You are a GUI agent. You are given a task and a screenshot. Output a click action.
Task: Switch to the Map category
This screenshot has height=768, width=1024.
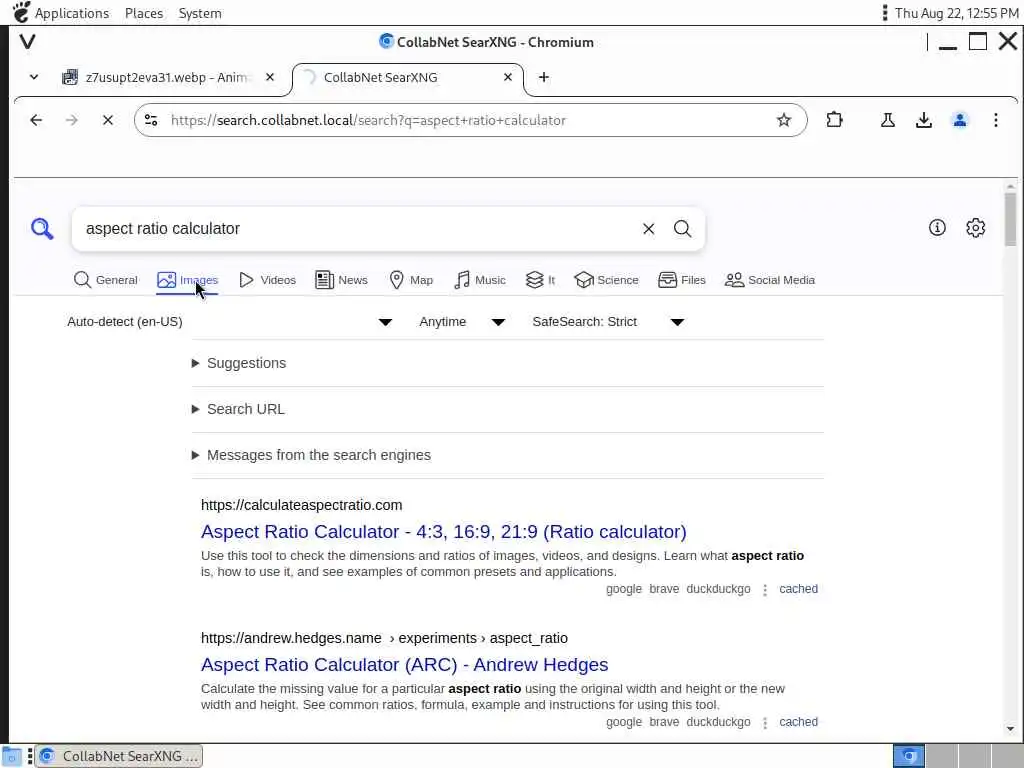411,280
